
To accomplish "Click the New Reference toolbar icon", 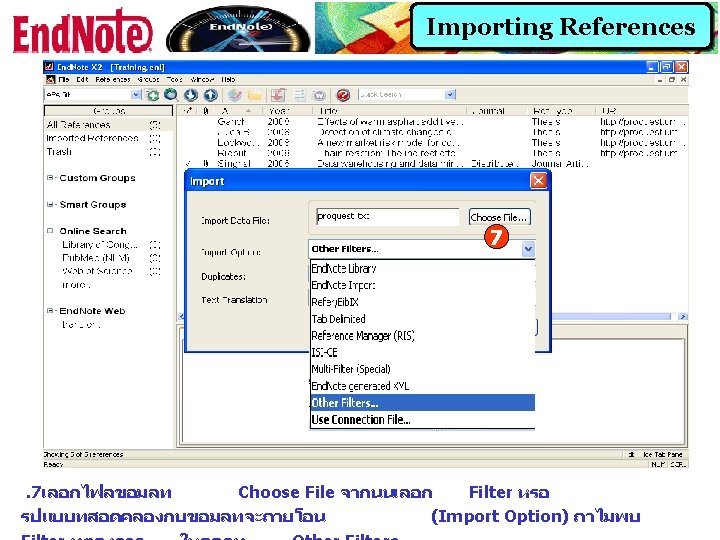I will click(152, 95).
